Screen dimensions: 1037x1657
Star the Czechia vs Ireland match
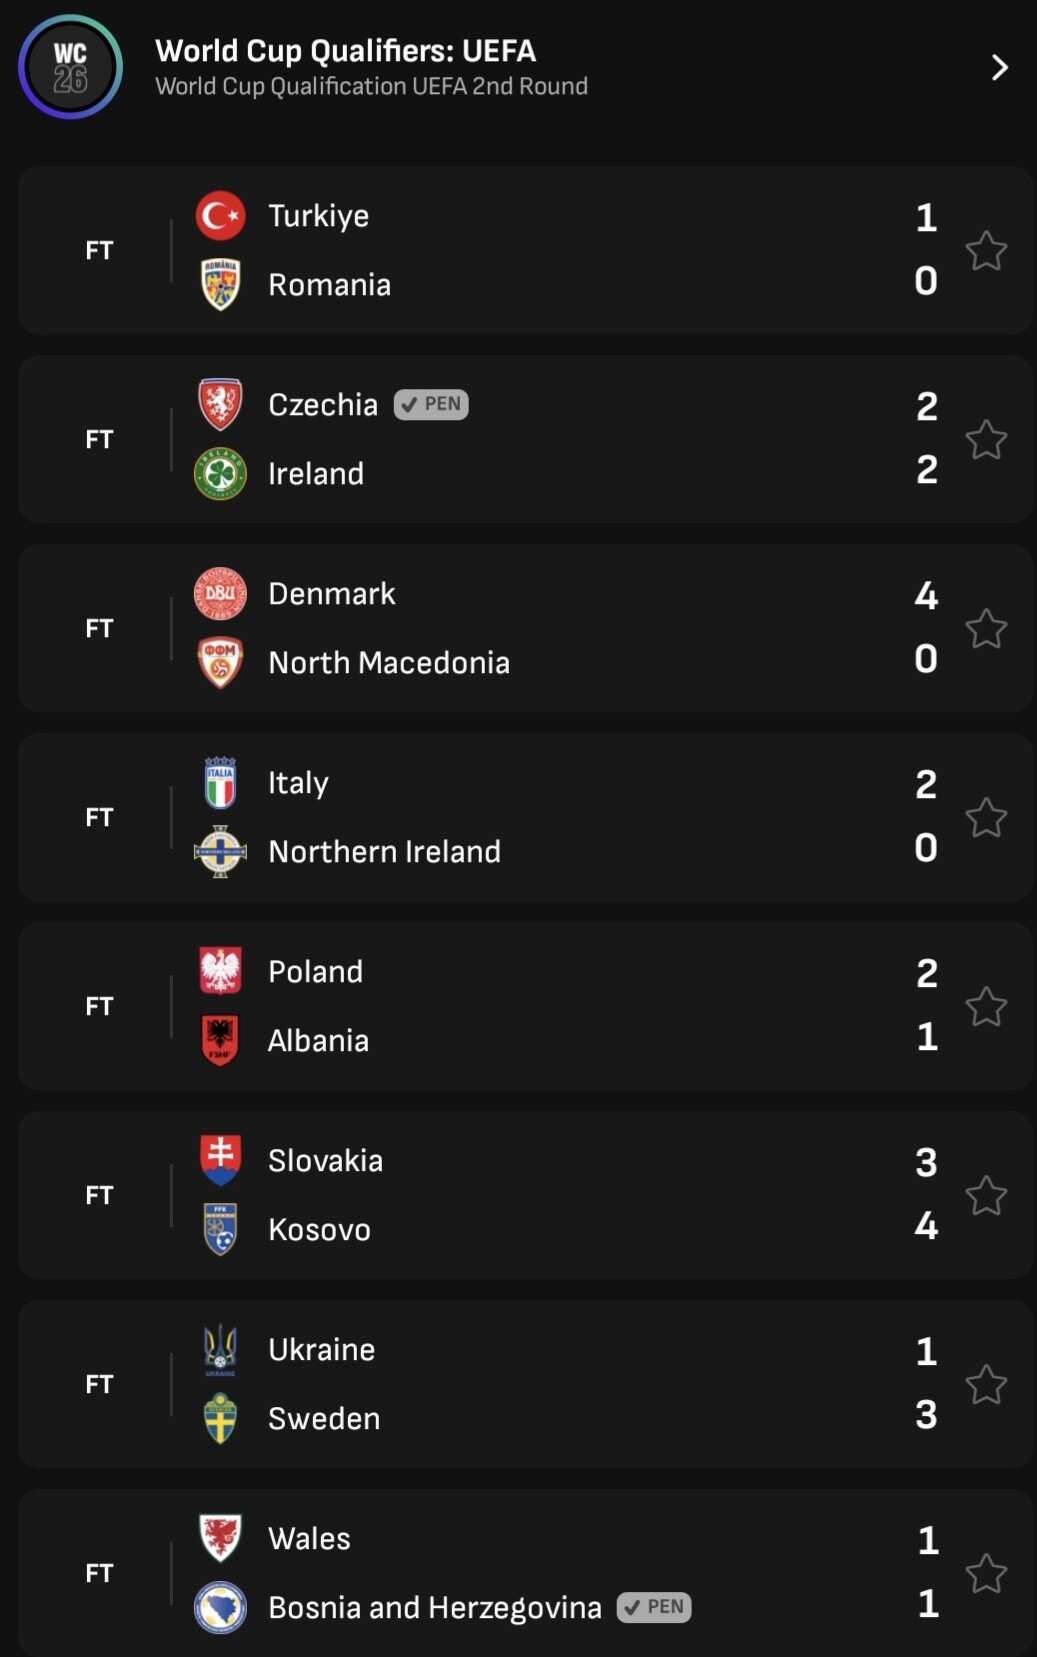click(x=986, y=440)
